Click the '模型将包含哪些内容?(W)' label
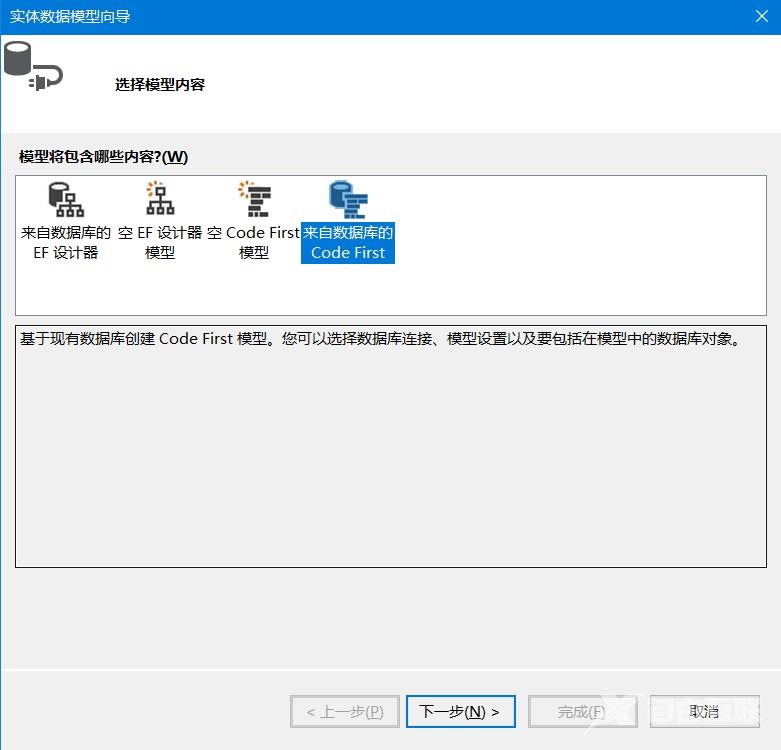Image resolution: width=781 pixels, height=750 pixels. (103, 157)
